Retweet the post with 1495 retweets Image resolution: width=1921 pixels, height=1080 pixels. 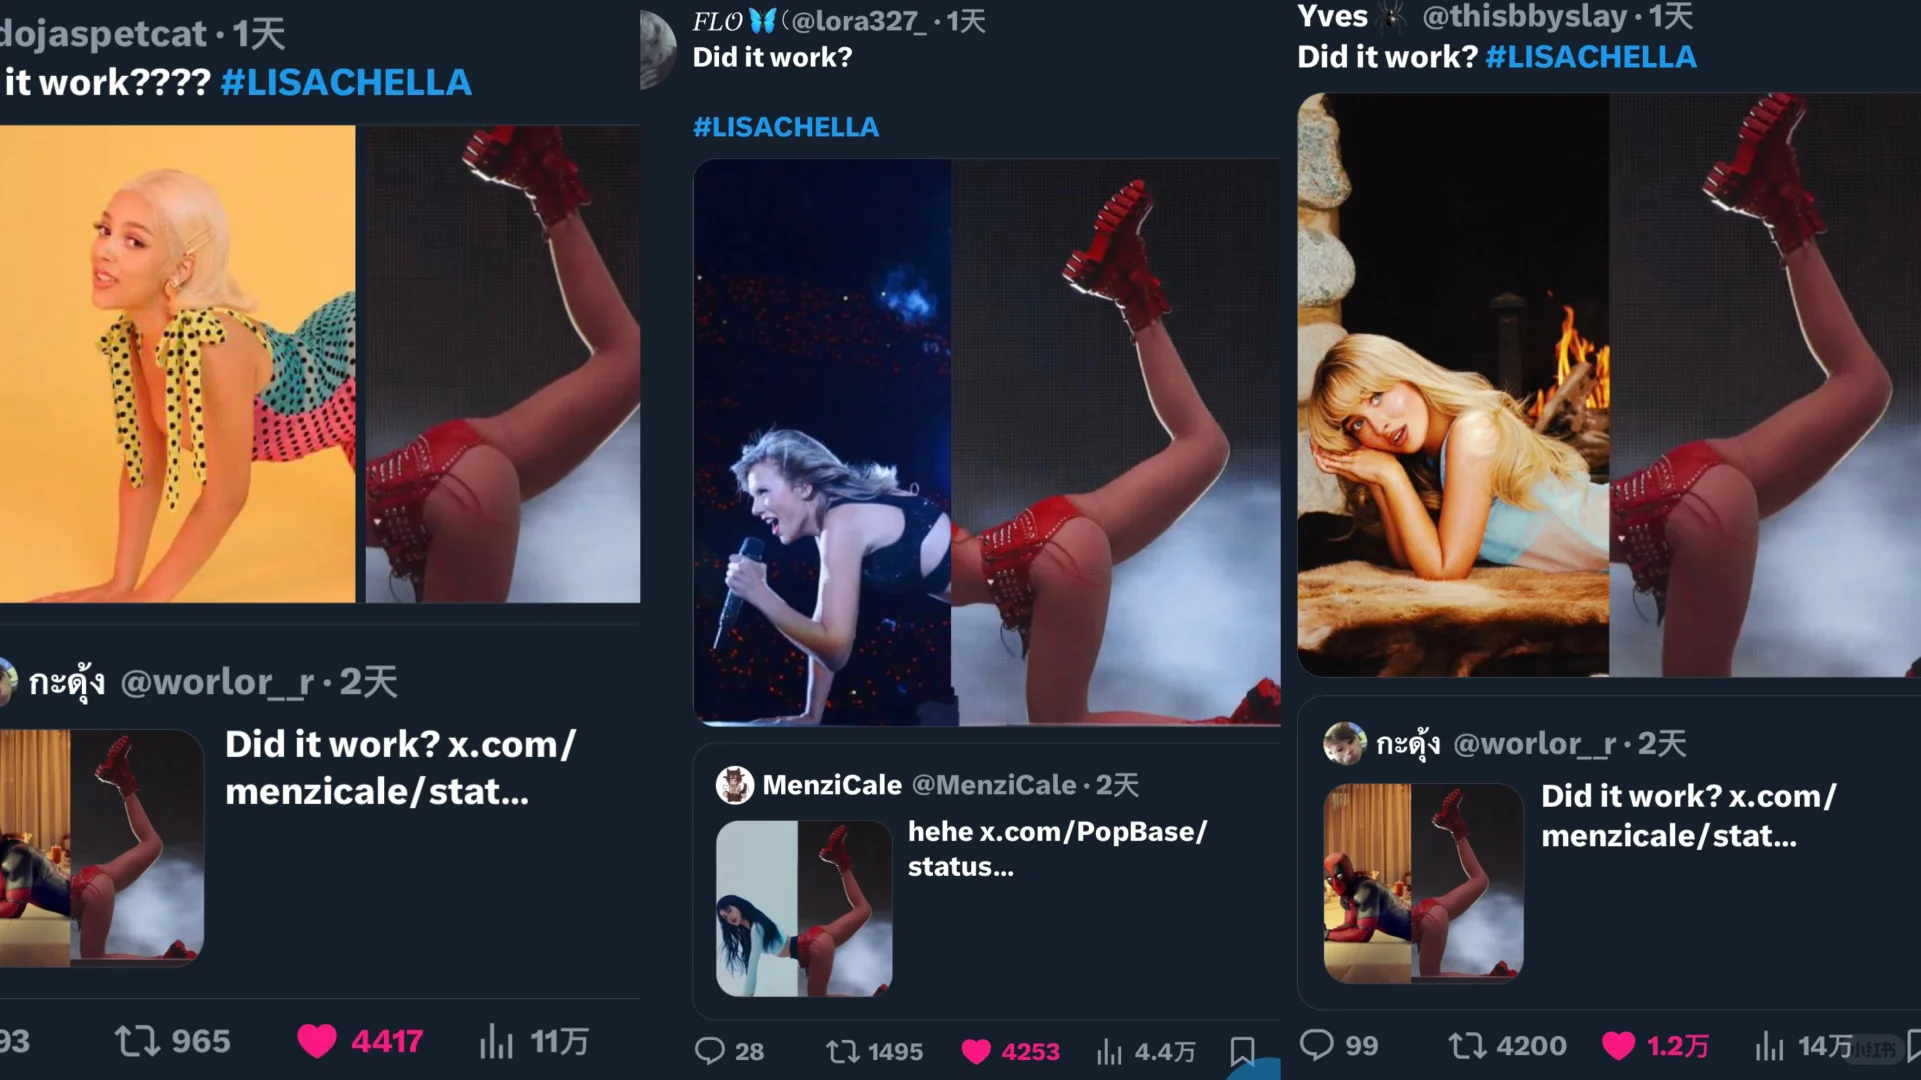(842, 1051)
